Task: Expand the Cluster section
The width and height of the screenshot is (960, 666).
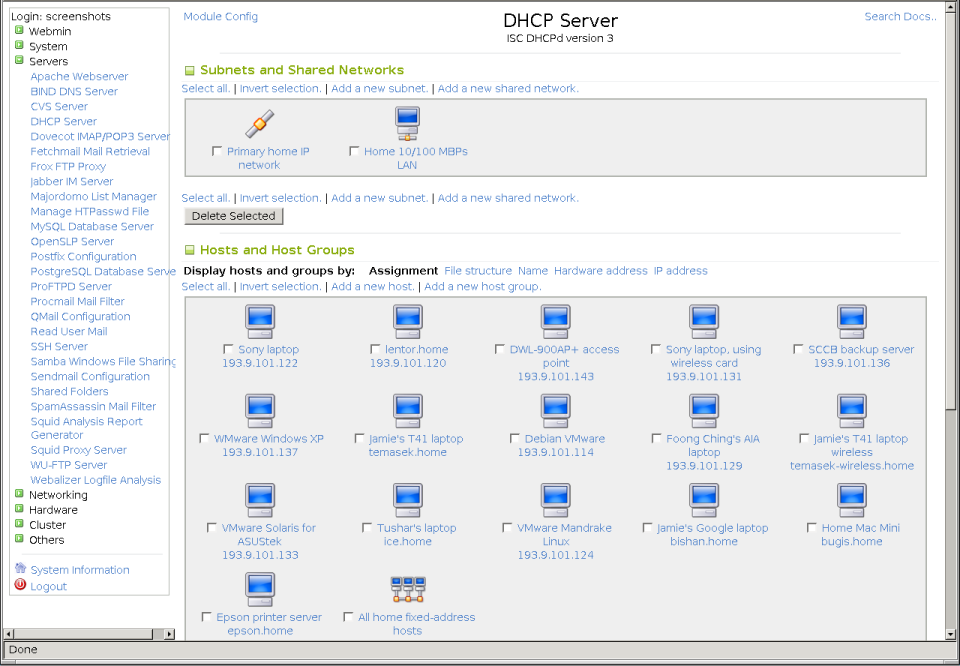Action: click(x=17, y=524)
